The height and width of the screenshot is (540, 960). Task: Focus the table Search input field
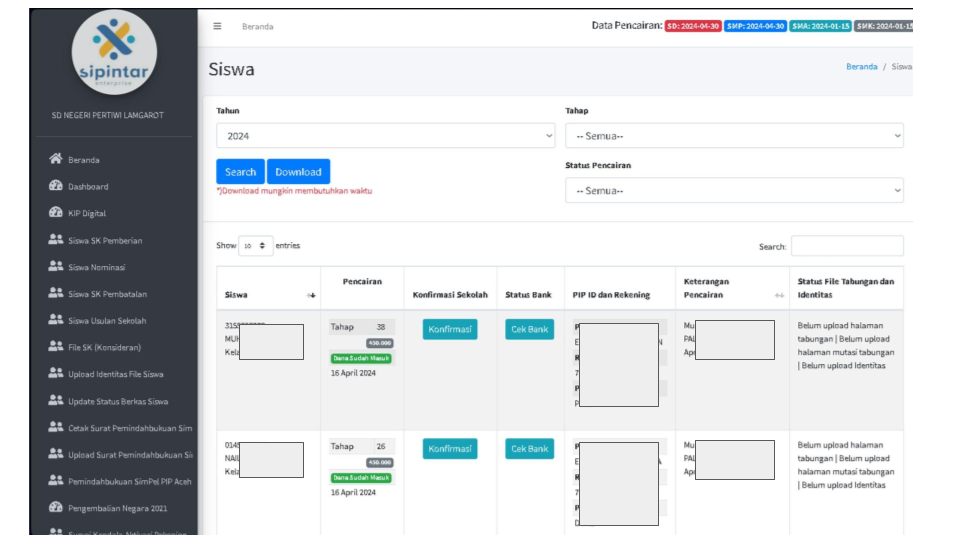pyautogui.click(x=847, y=246)
